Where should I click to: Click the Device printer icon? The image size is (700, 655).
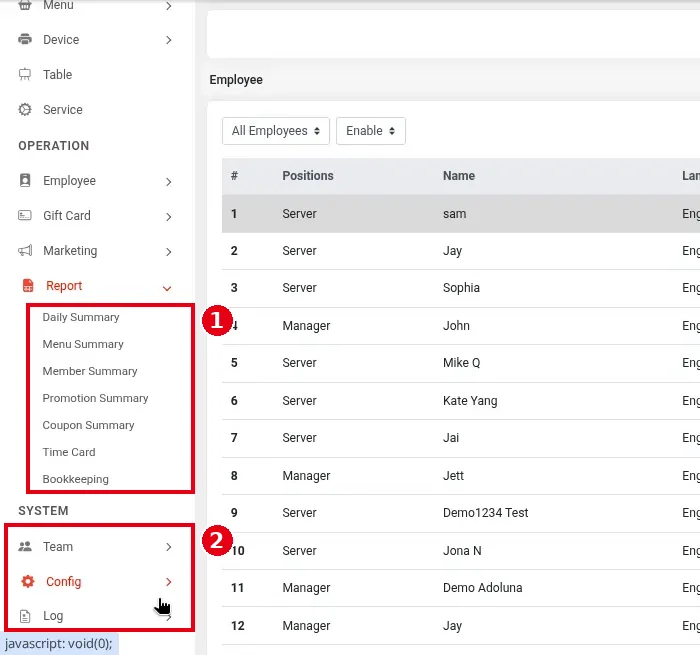(25, 39)
